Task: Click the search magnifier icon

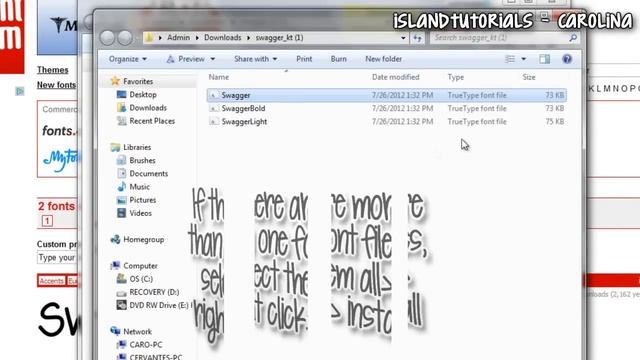Action: coord(573,38)
